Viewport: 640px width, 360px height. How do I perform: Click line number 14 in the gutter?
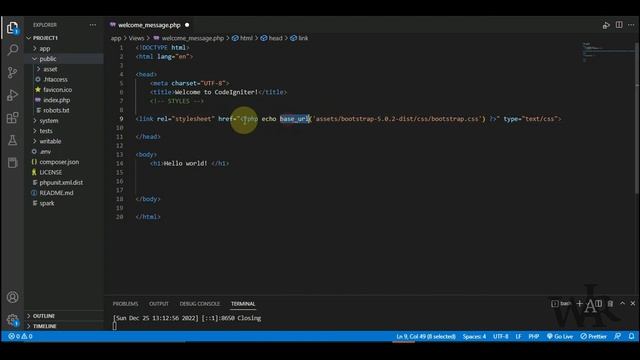pyautogui.click(x=120, y=163)
